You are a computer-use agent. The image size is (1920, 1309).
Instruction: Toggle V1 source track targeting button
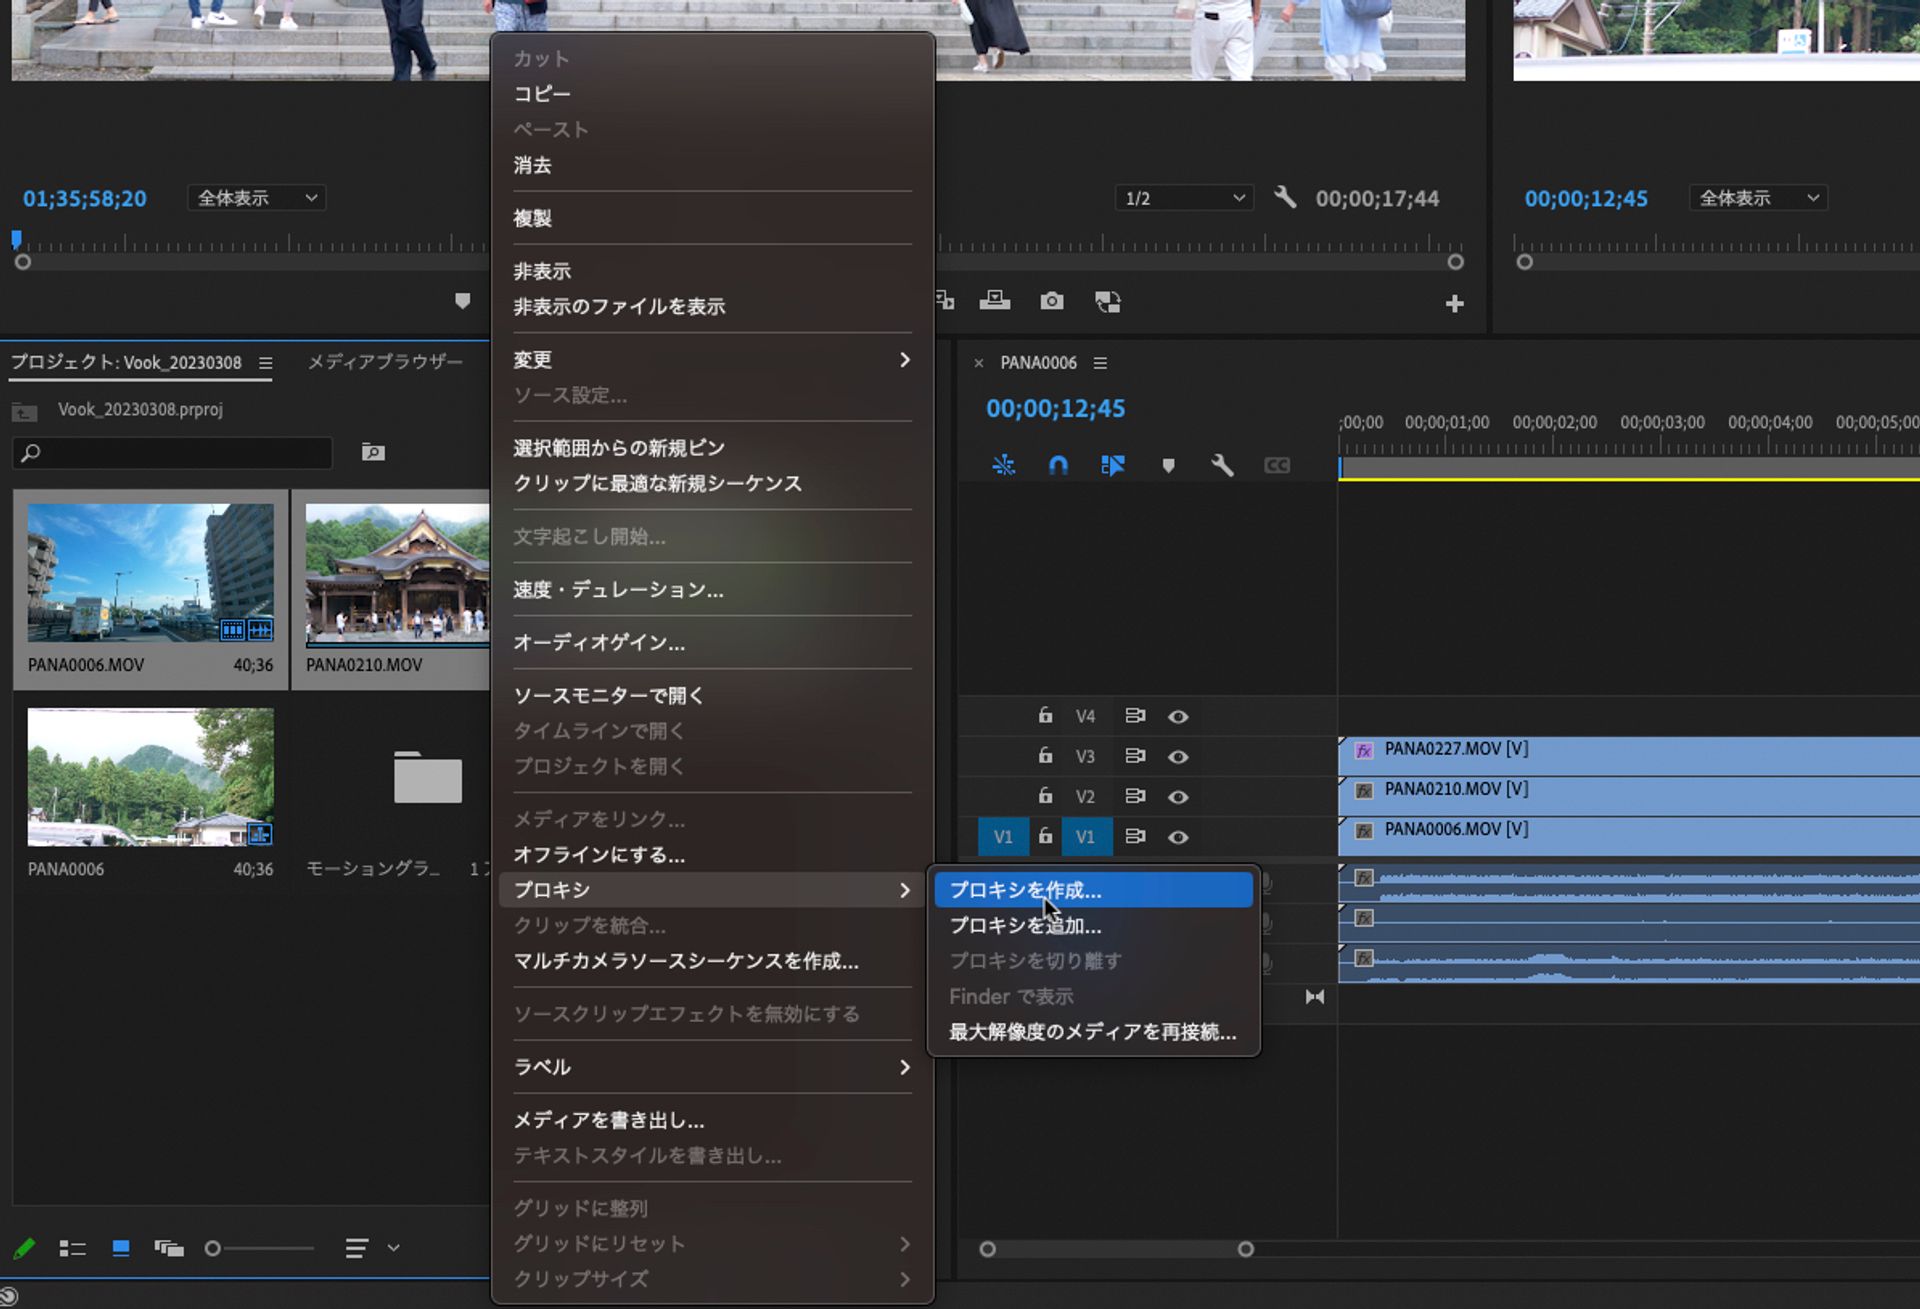click(x=1003, y=836)
